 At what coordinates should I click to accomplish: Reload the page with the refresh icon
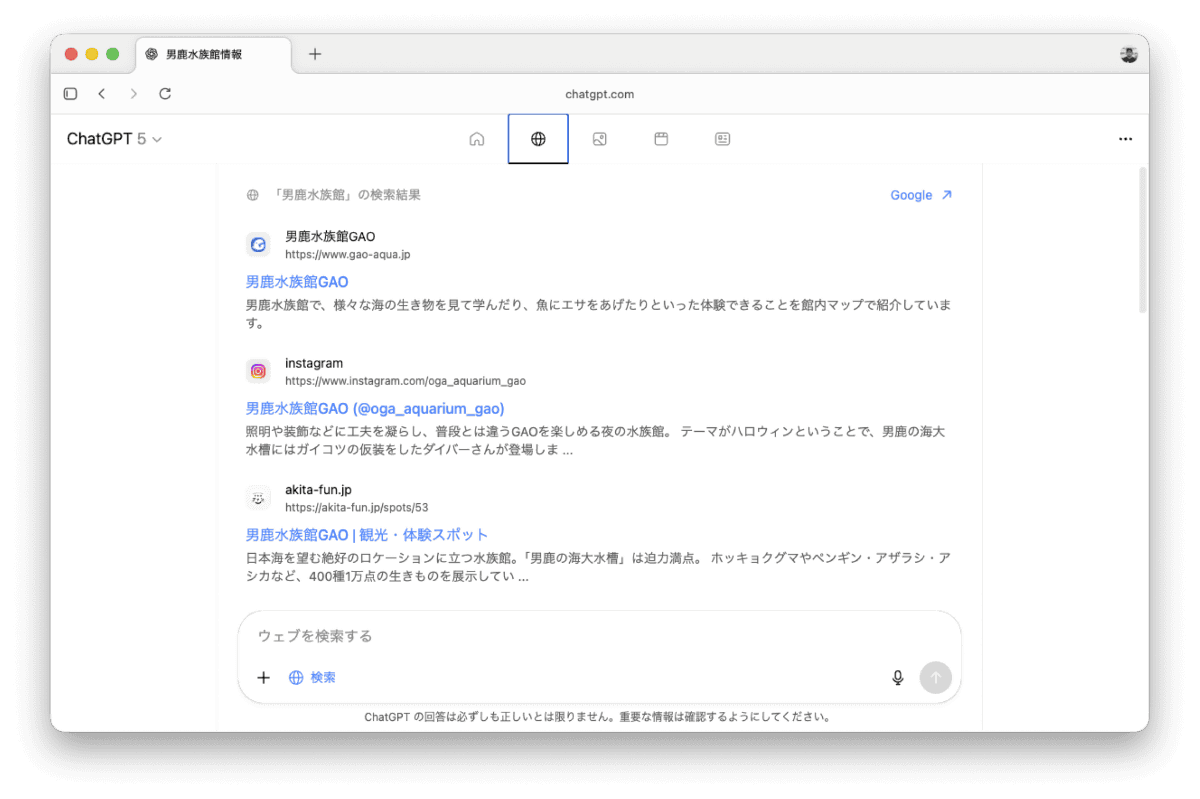(x=165, y=94)
